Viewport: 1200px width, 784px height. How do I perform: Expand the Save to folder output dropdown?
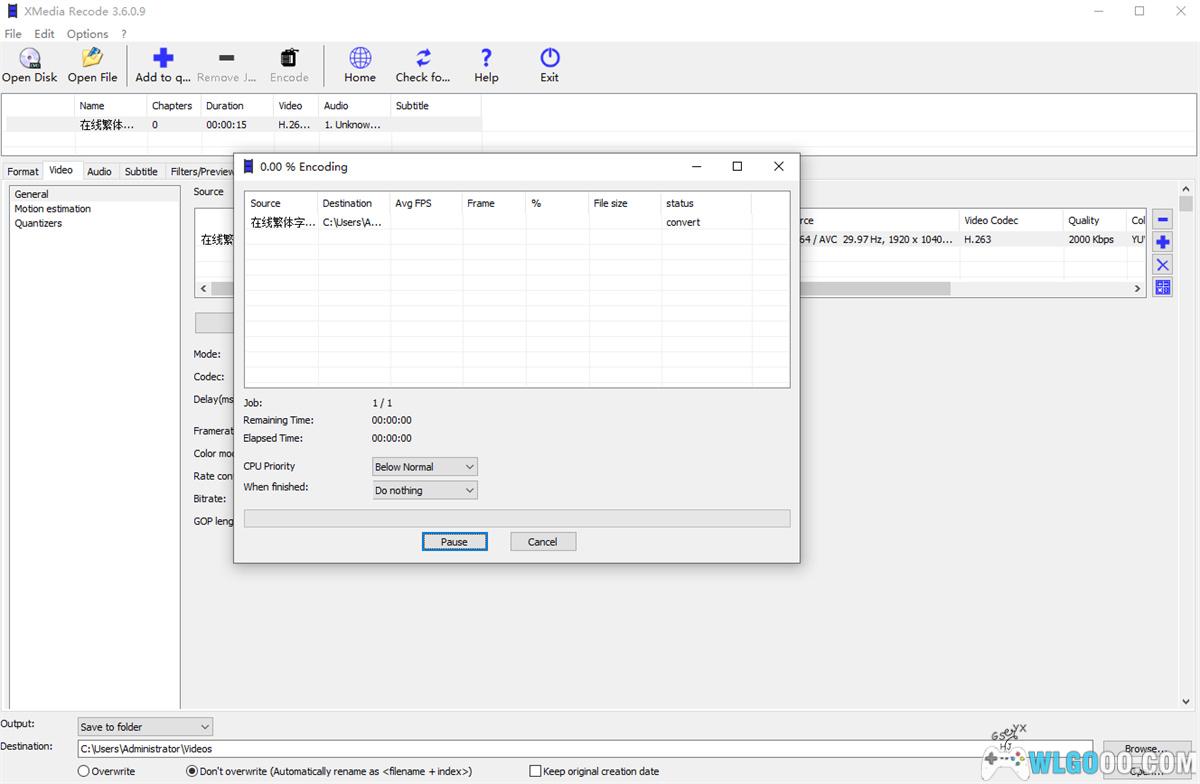point(145,727)
